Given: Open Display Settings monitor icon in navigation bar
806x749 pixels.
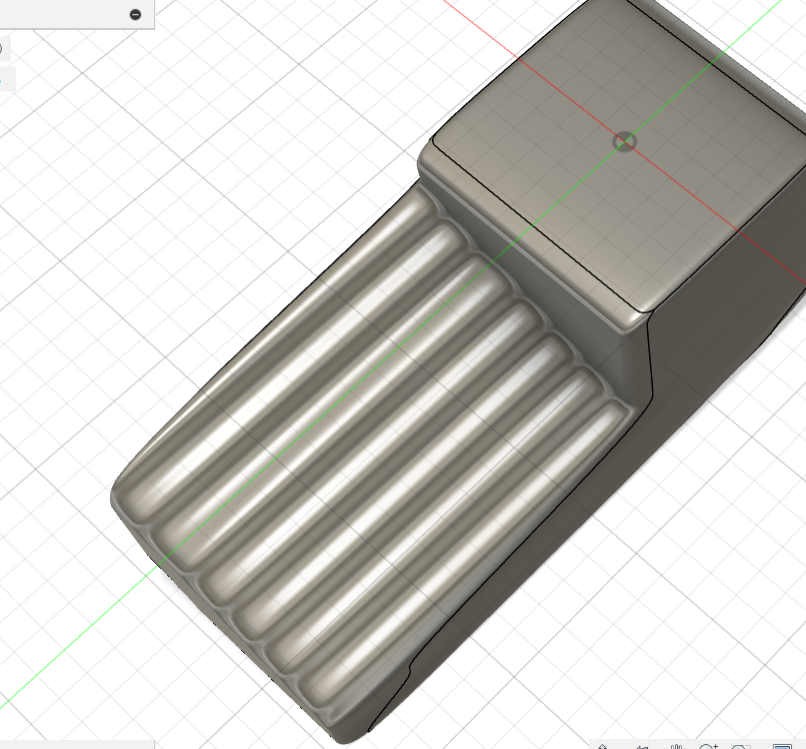Looking at the screenshot, I should (782, 746).
